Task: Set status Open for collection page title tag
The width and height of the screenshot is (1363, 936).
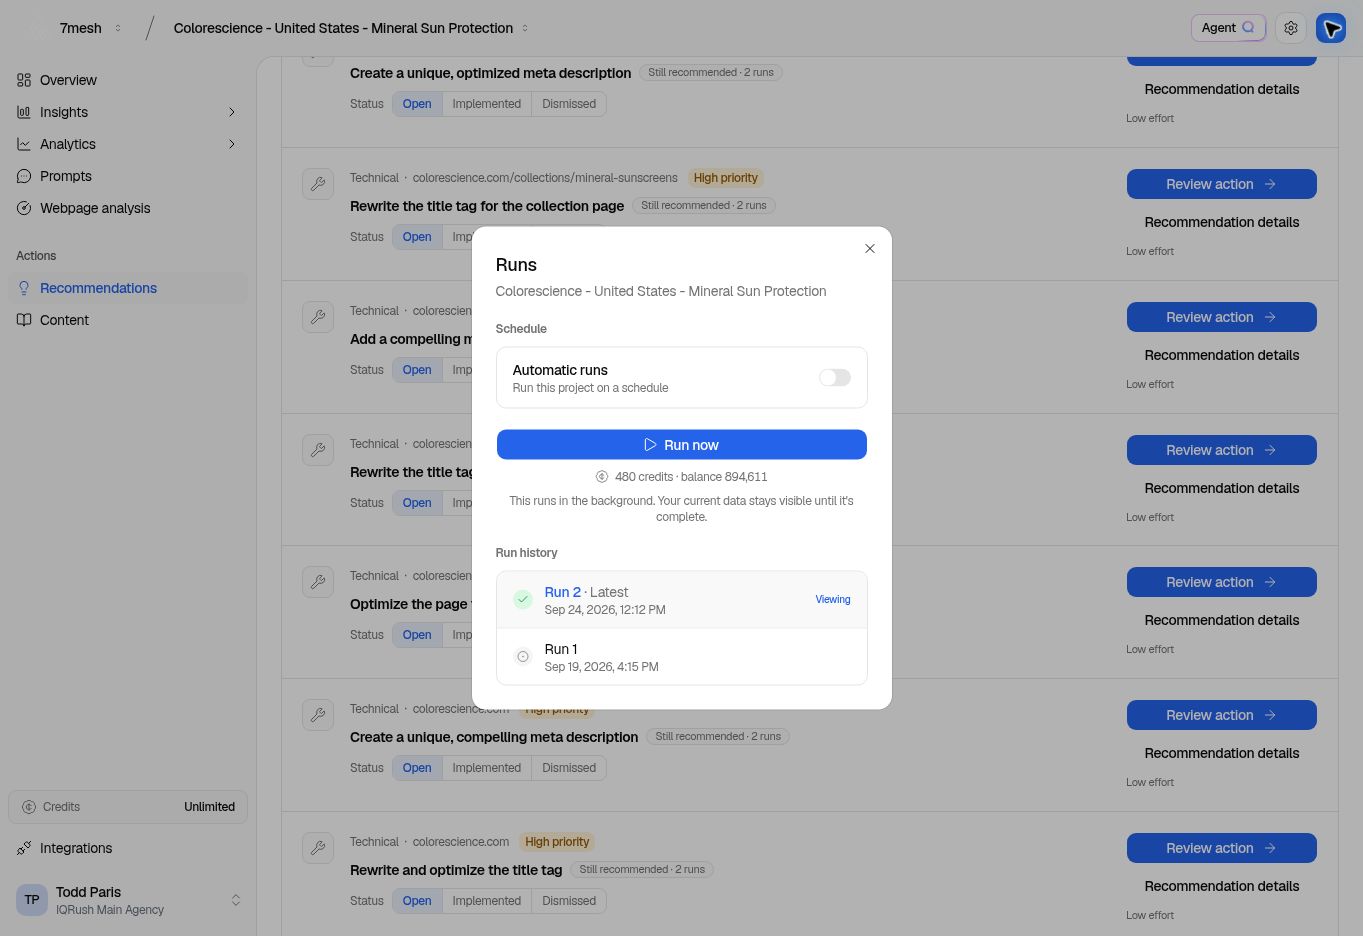Action: click(x=417, y=237)
